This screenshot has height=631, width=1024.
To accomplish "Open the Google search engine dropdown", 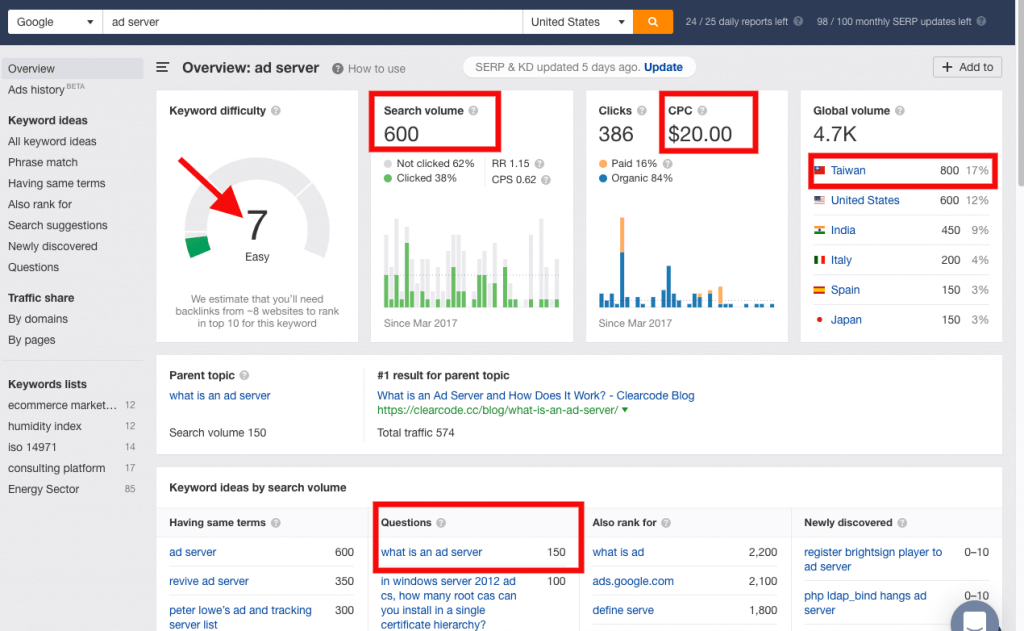I will pyautogui.click(x=55, y=22).
